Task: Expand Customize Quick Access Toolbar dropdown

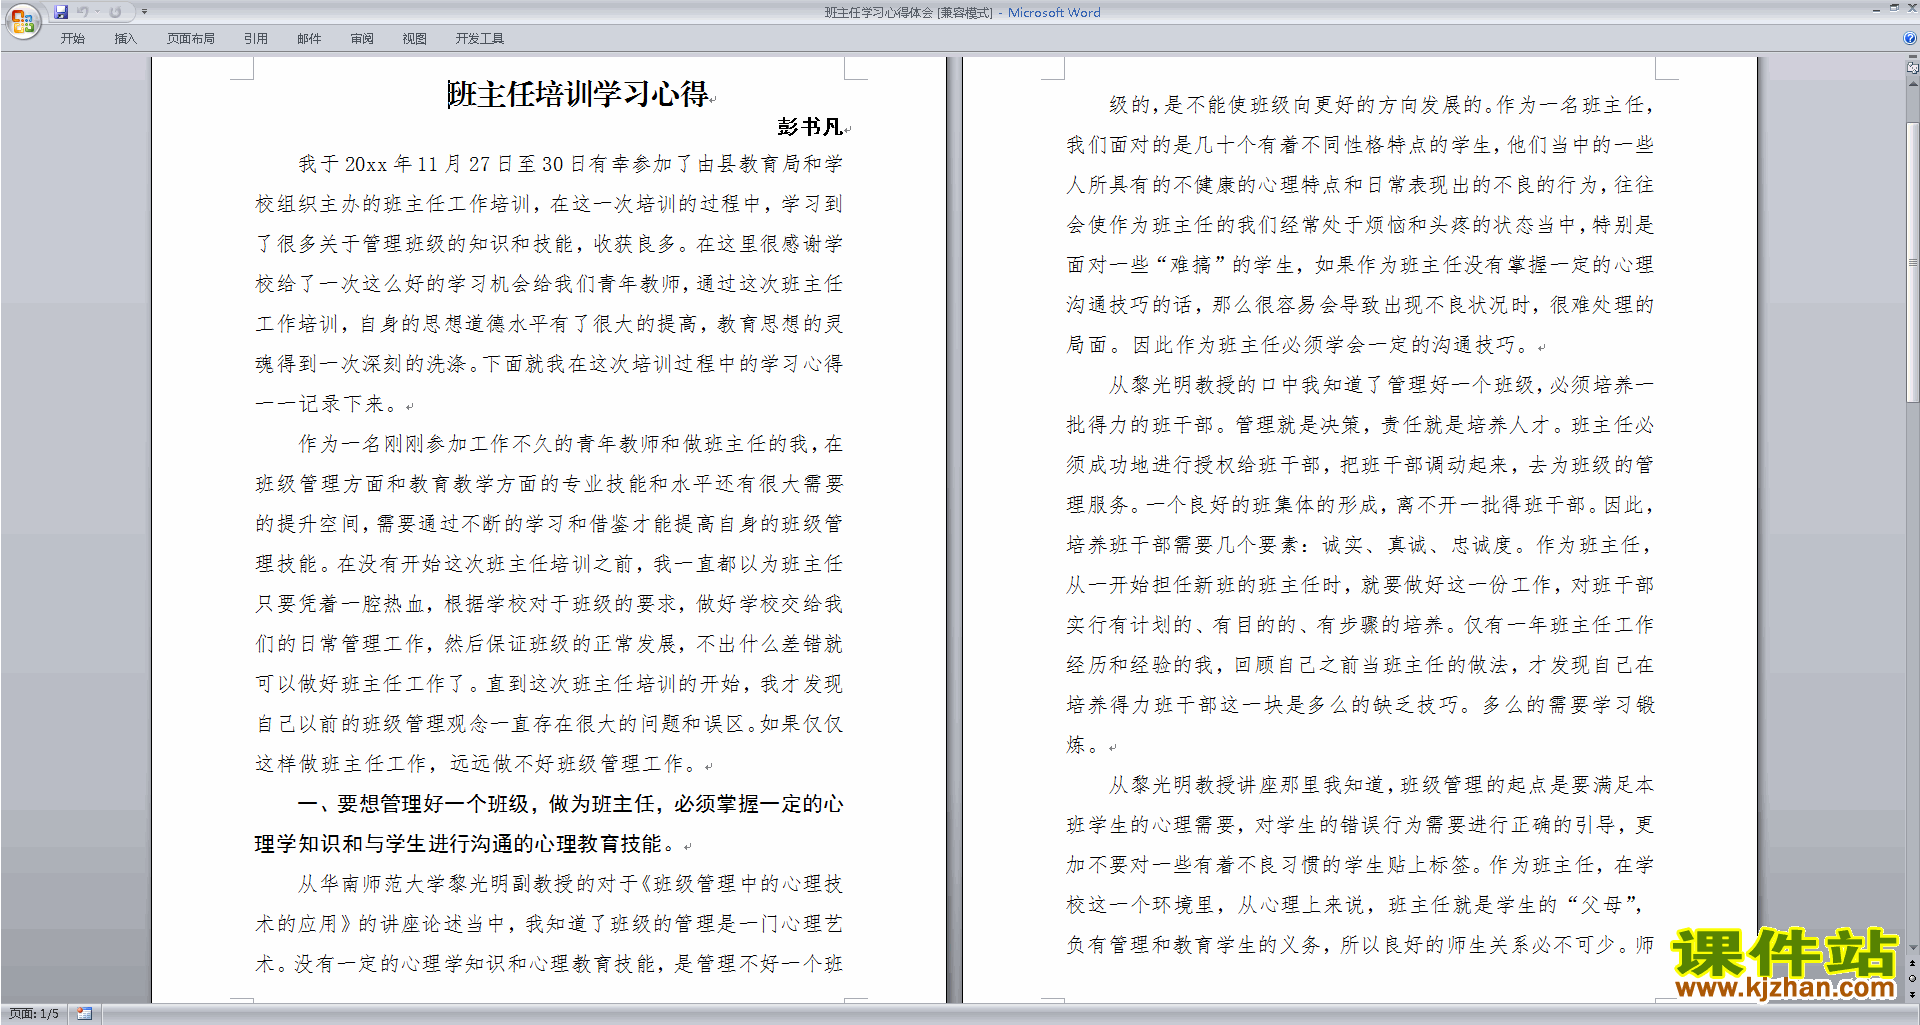Action: (x=144, y=12)
